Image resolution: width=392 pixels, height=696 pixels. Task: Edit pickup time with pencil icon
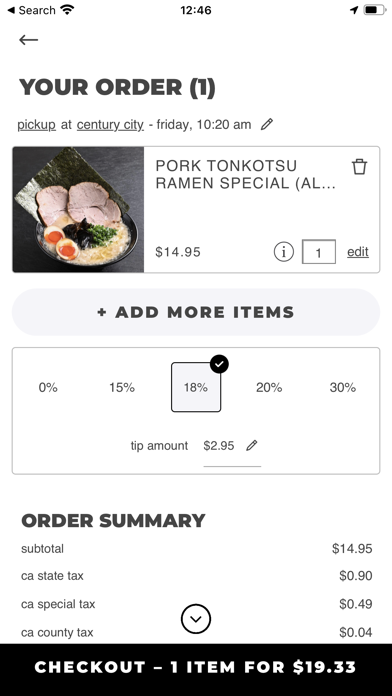tap(266, 124)
